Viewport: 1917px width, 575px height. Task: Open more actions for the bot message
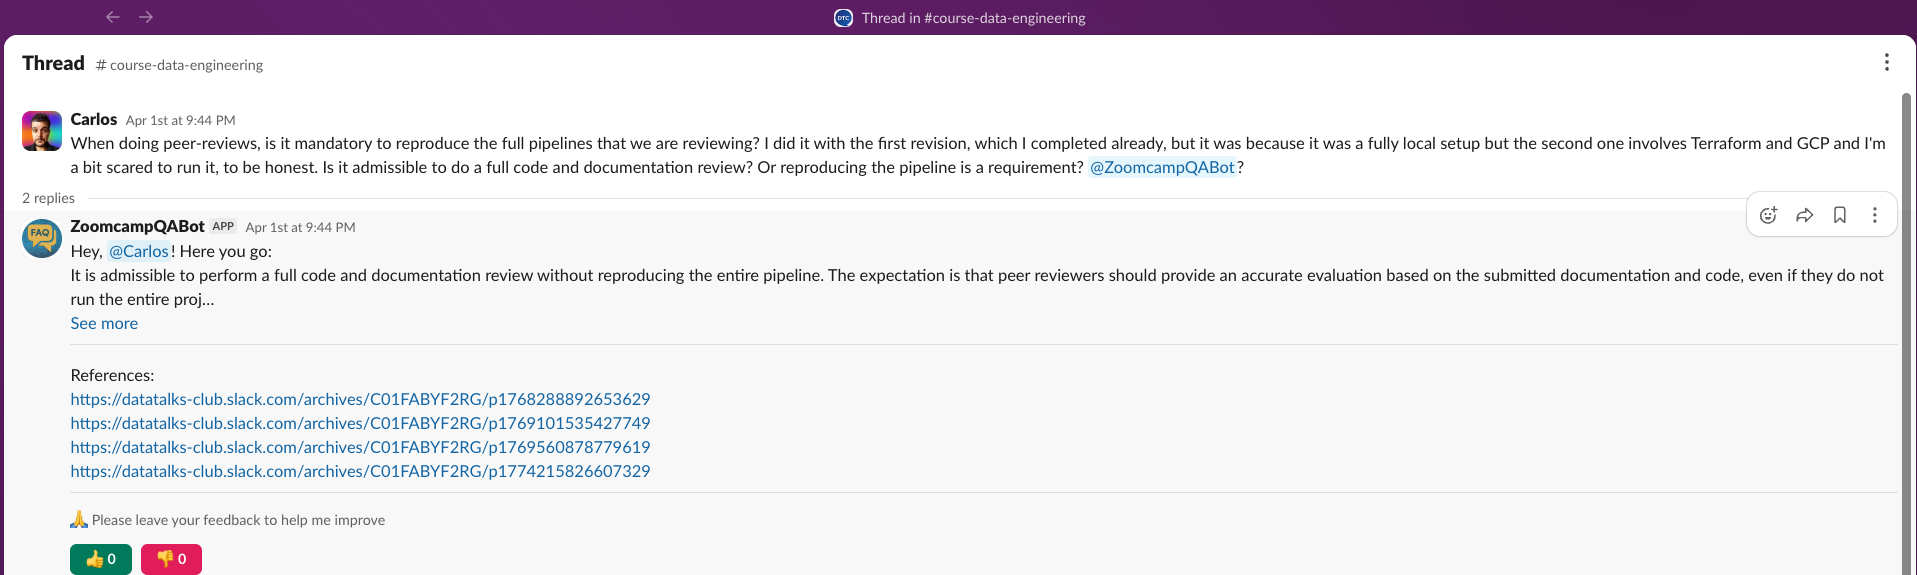pos(1875,215)
